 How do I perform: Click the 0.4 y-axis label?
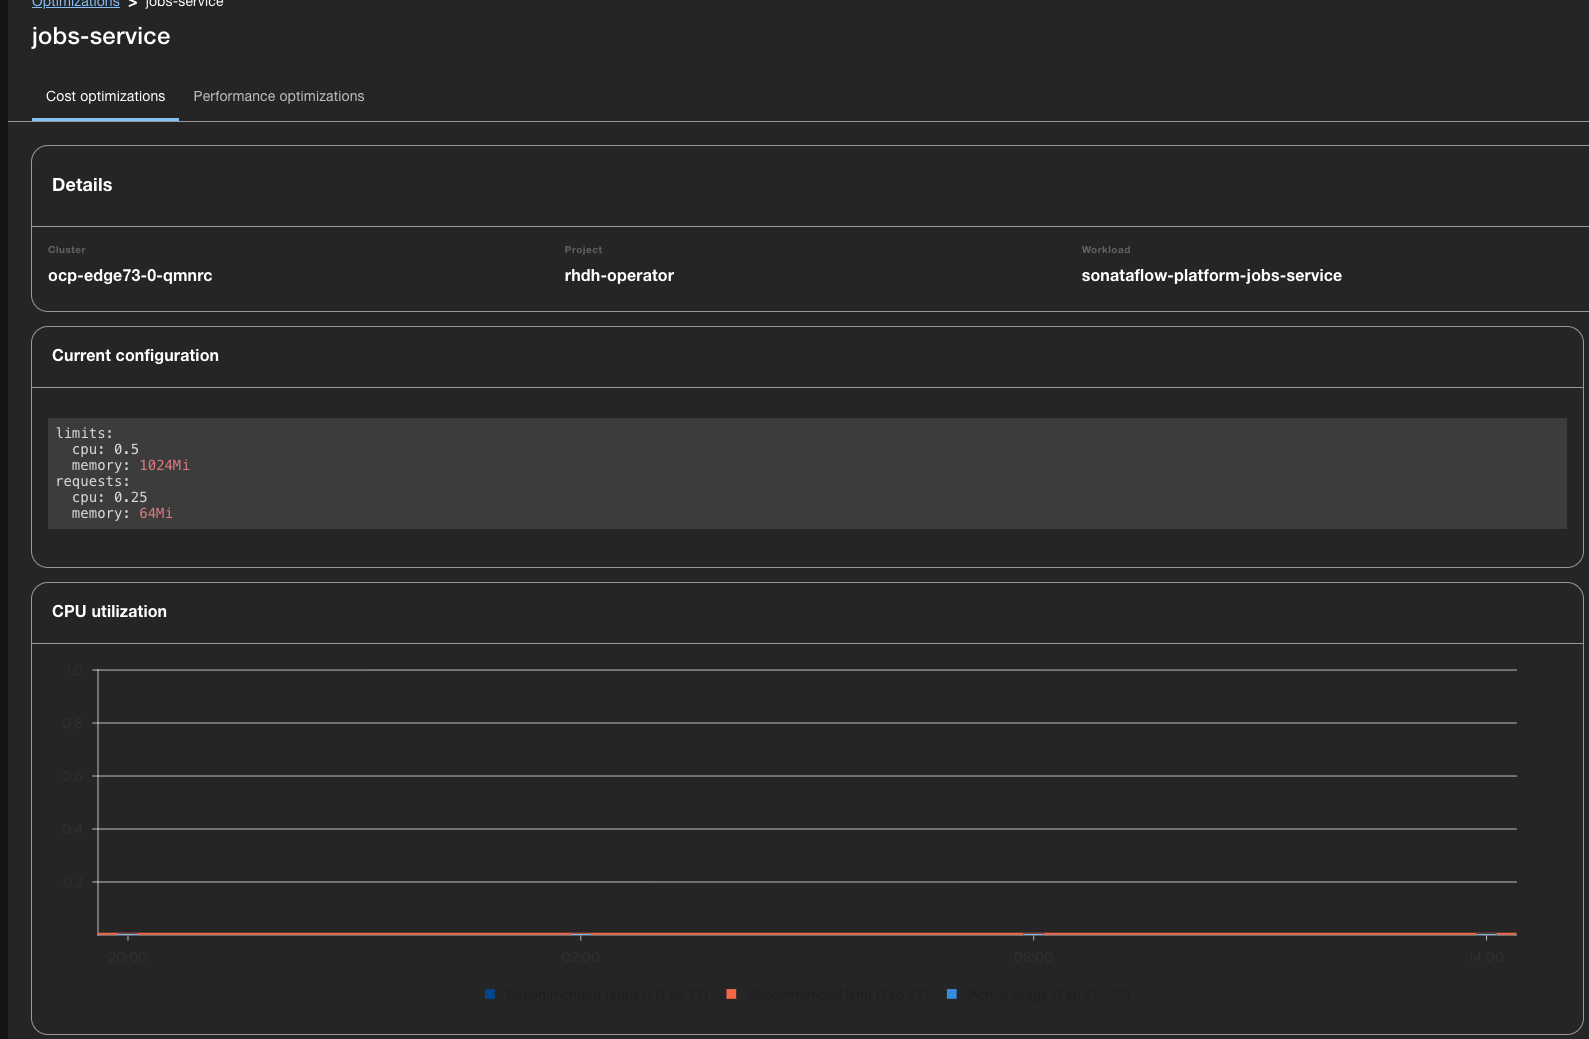pyautogui.click(x=73, y=829)
